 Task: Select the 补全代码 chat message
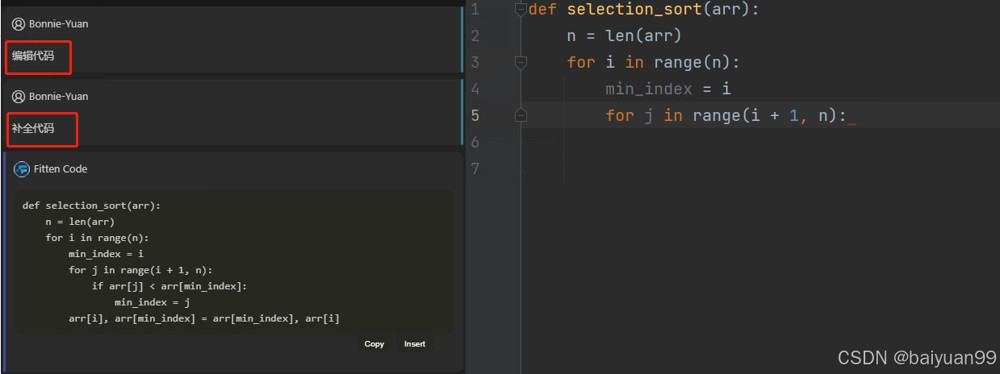(33, 128)
